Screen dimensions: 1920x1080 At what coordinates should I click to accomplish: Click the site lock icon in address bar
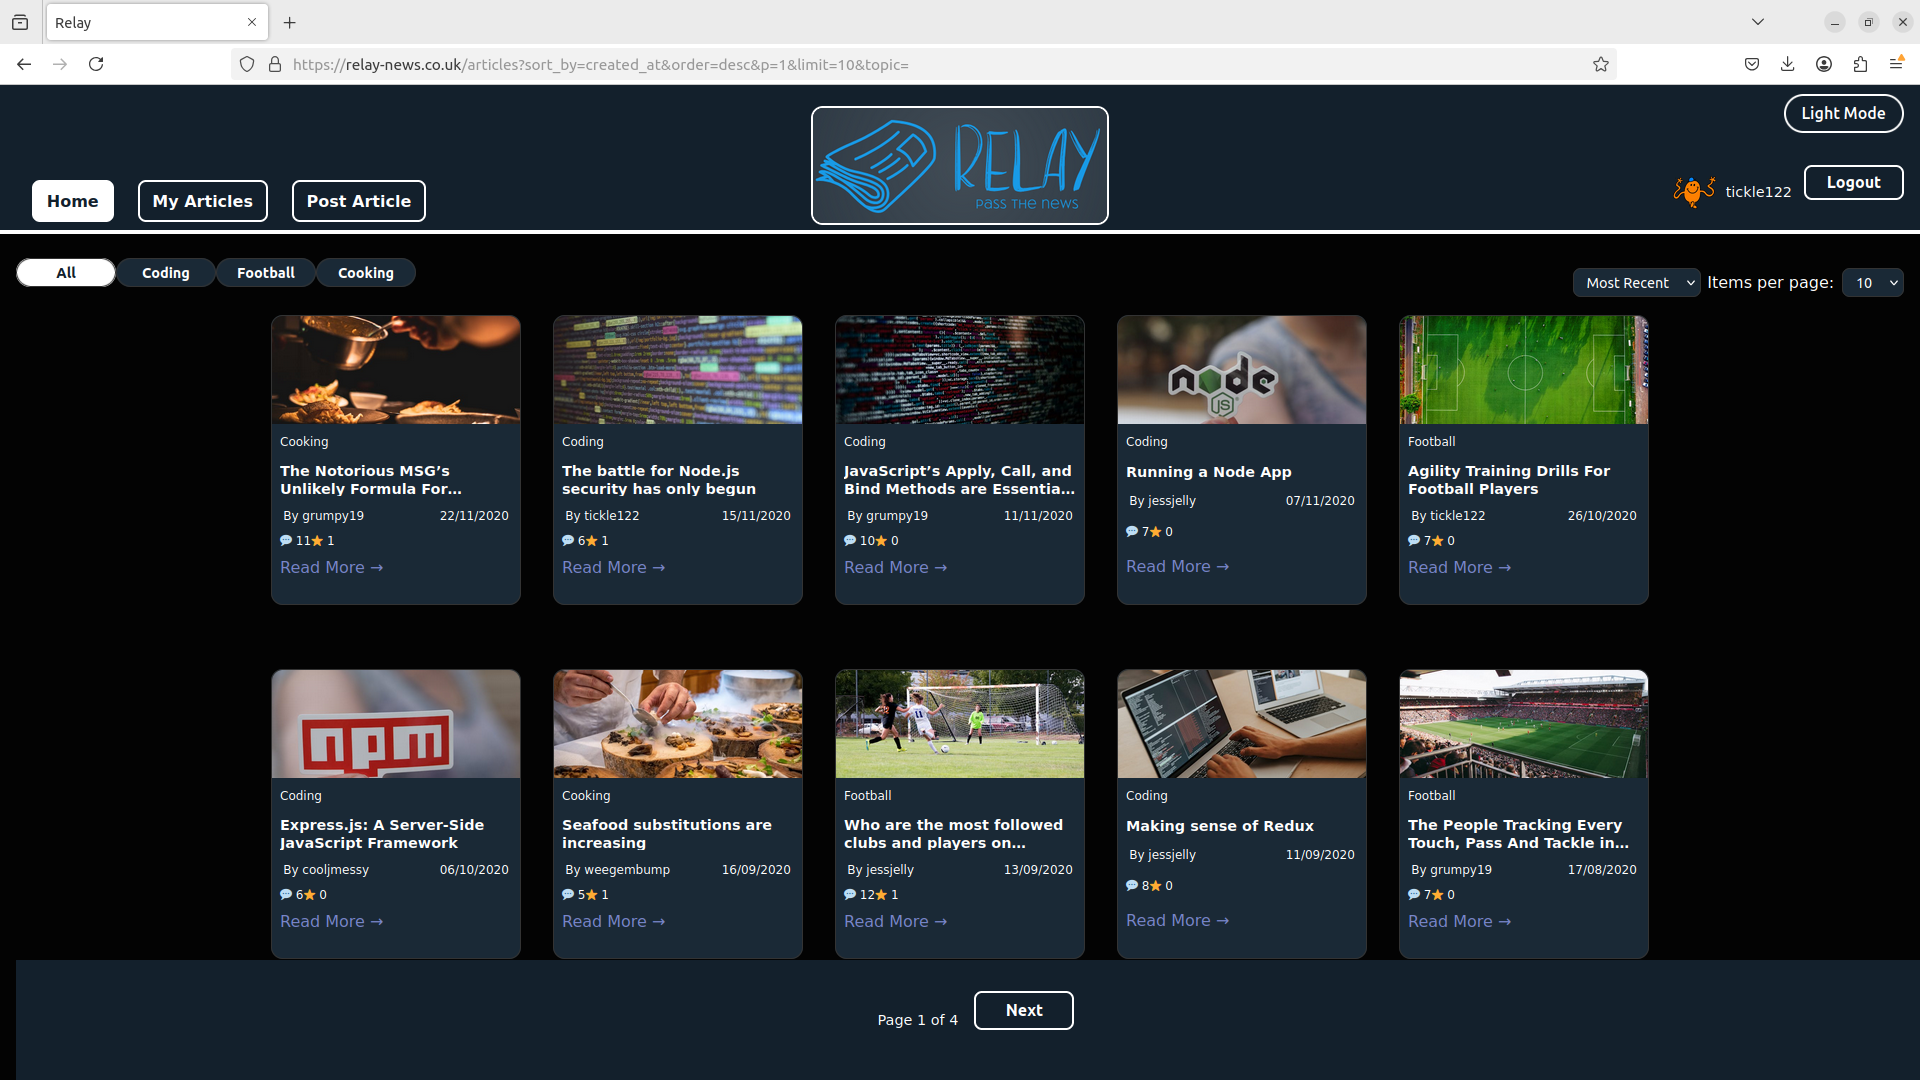(x=275, y=64)
